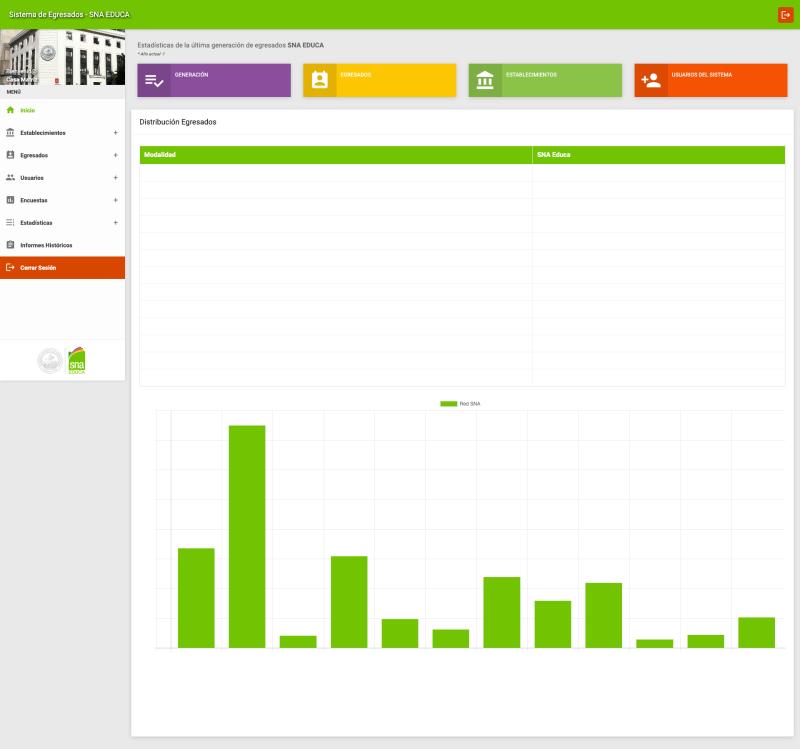
Task: Click the home icon beside Inicio
Action: point(10,110)
